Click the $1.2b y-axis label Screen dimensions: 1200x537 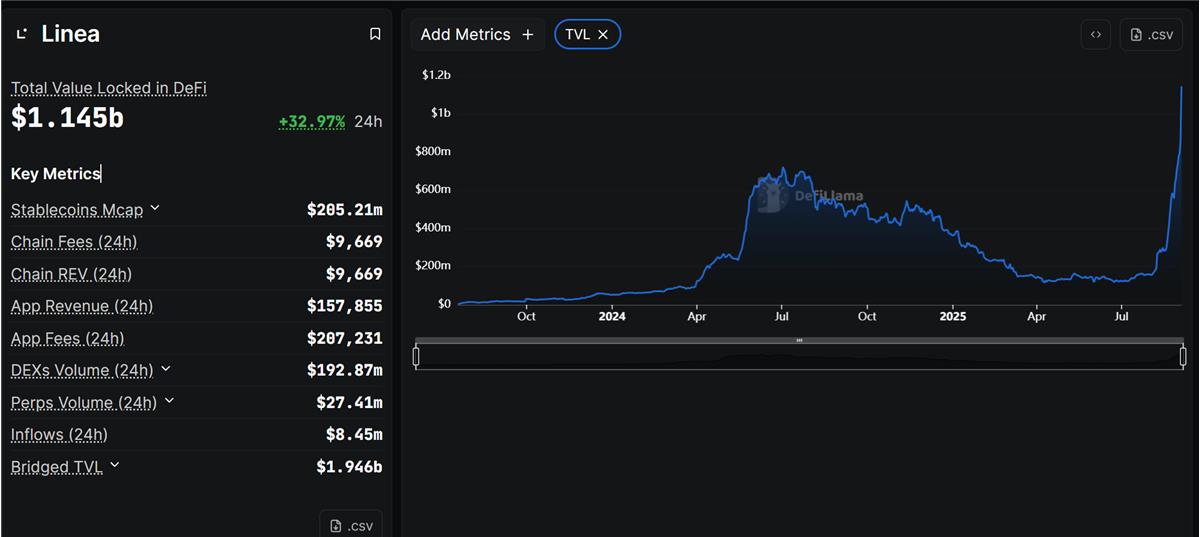click(x=436, y=75)
